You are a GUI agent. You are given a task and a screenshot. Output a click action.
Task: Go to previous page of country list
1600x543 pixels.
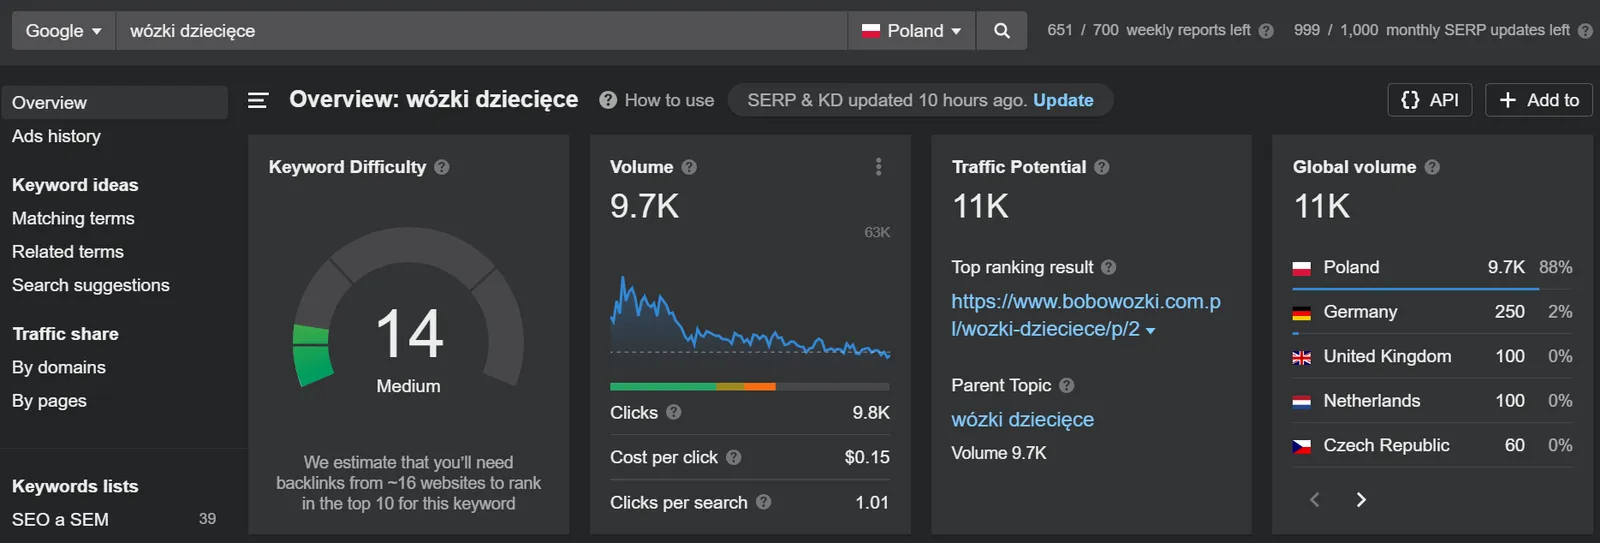click(1315, 500)
